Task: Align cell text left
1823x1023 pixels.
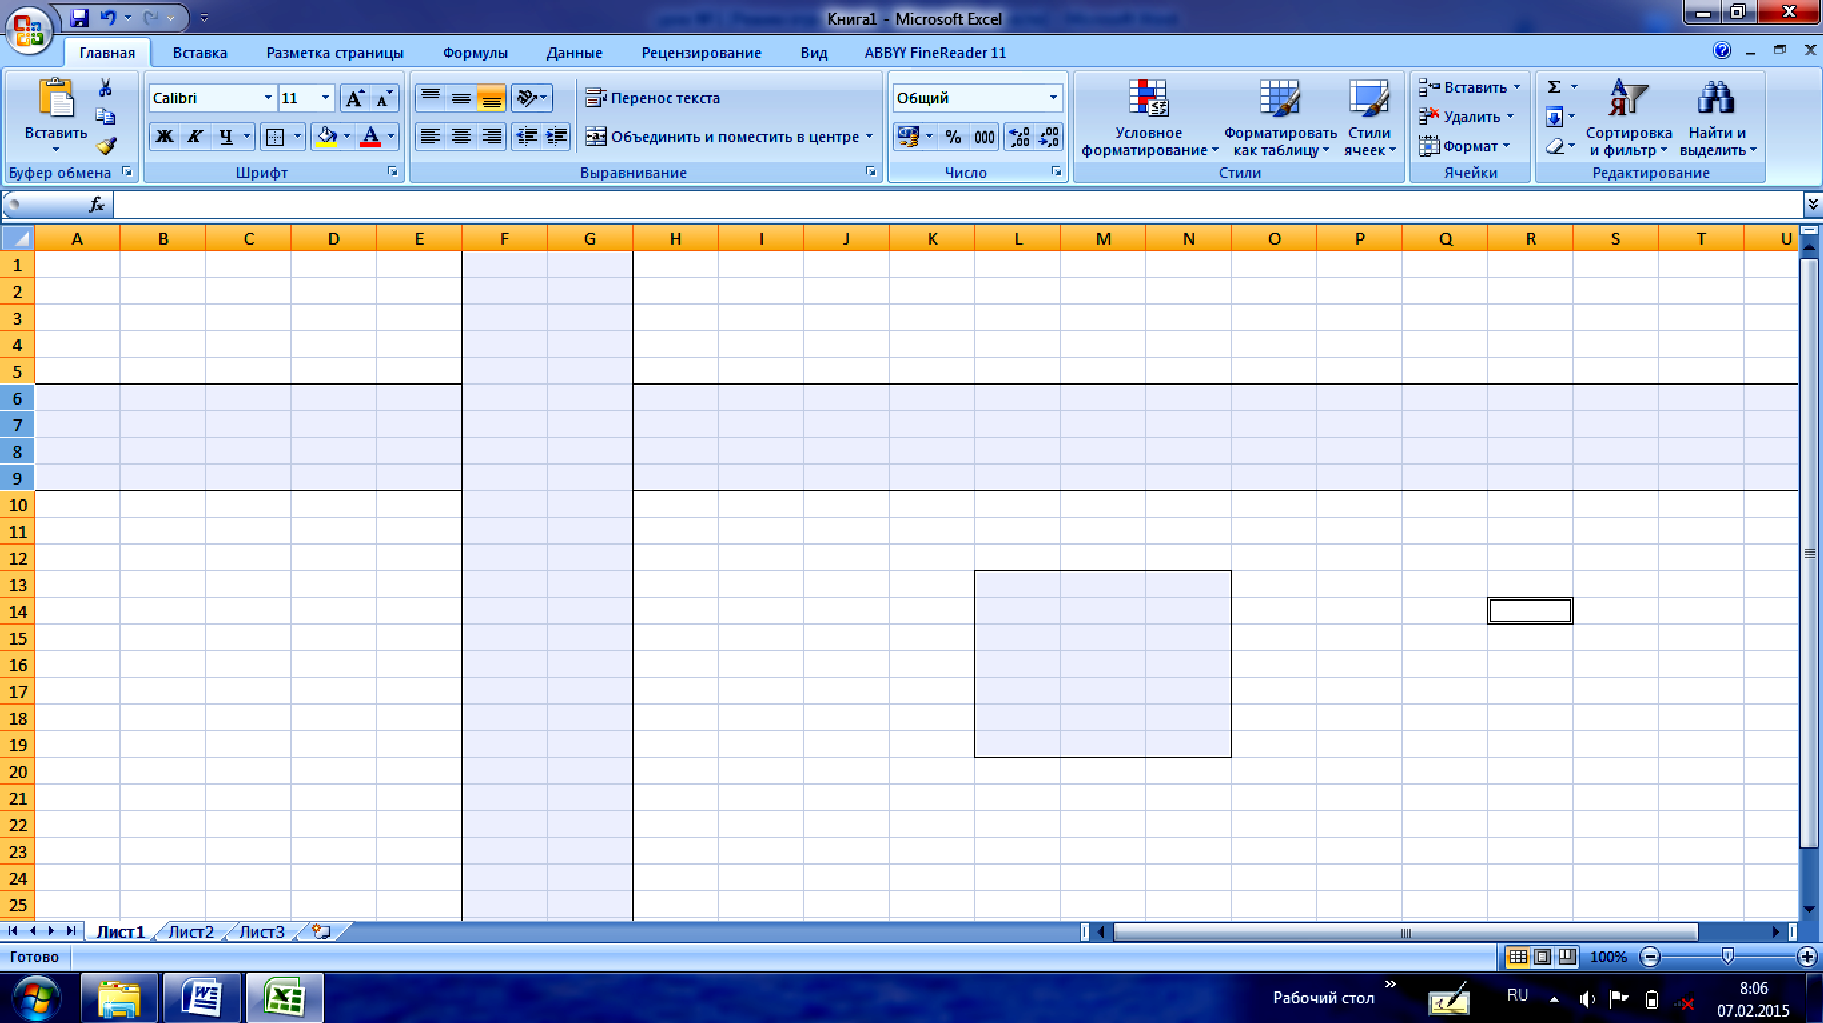Action: coord(430,136)
